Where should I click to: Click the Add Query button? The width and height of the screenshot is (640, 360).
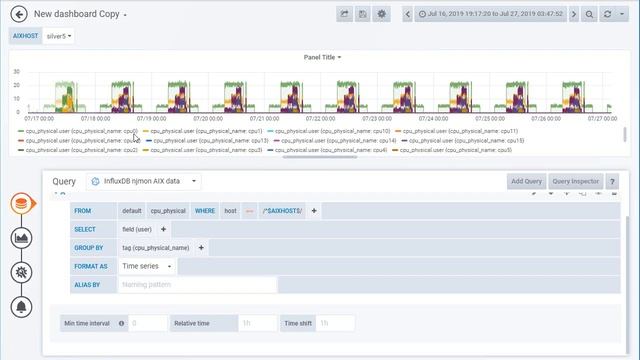coord(527,181)
